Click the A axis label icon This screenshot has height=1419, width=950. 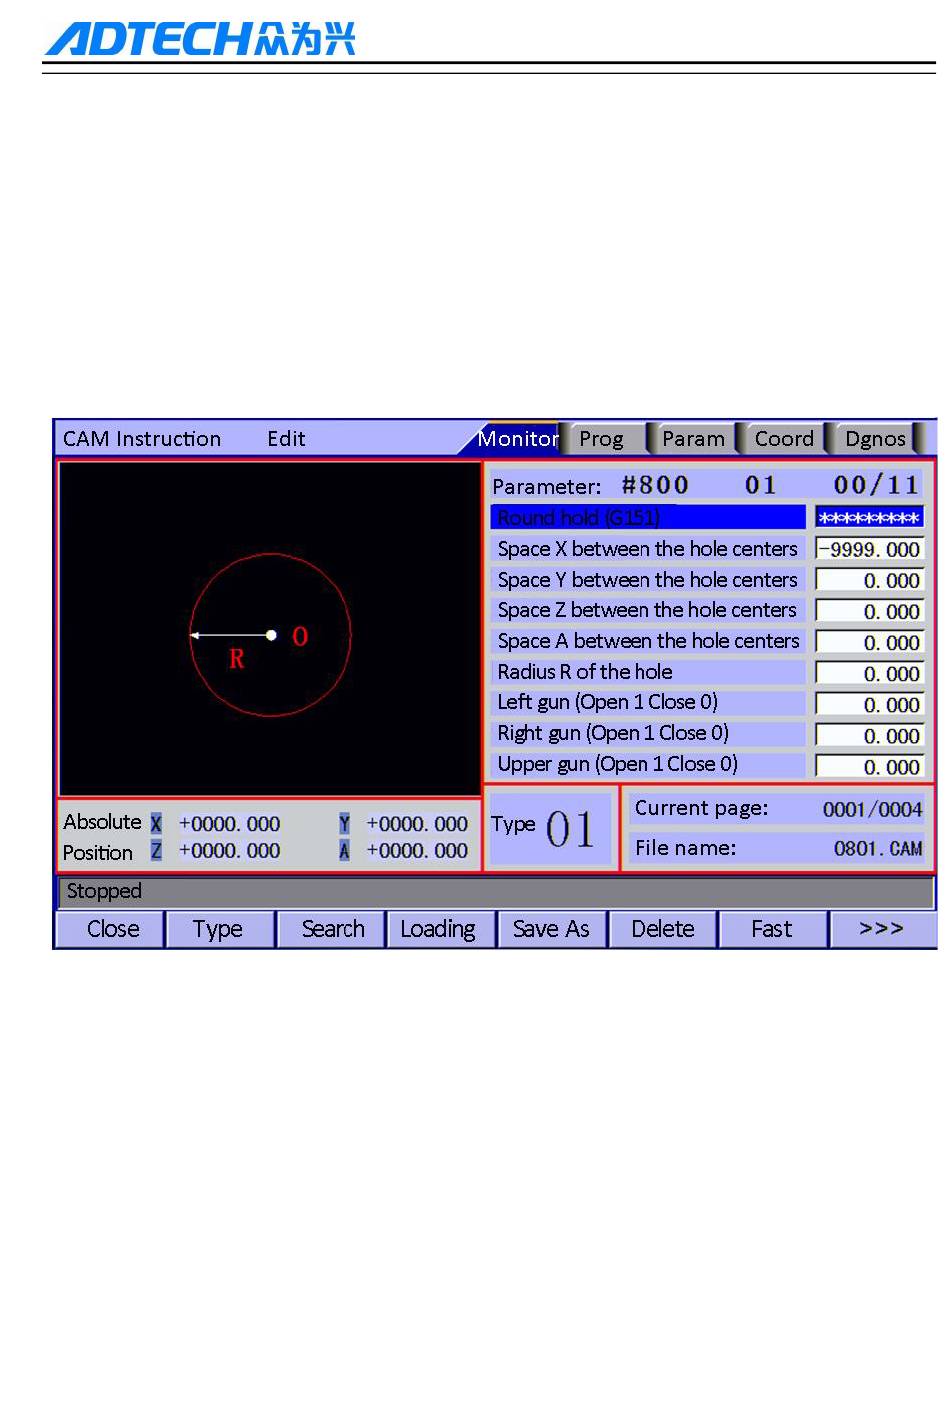click(x=344, y=851)
